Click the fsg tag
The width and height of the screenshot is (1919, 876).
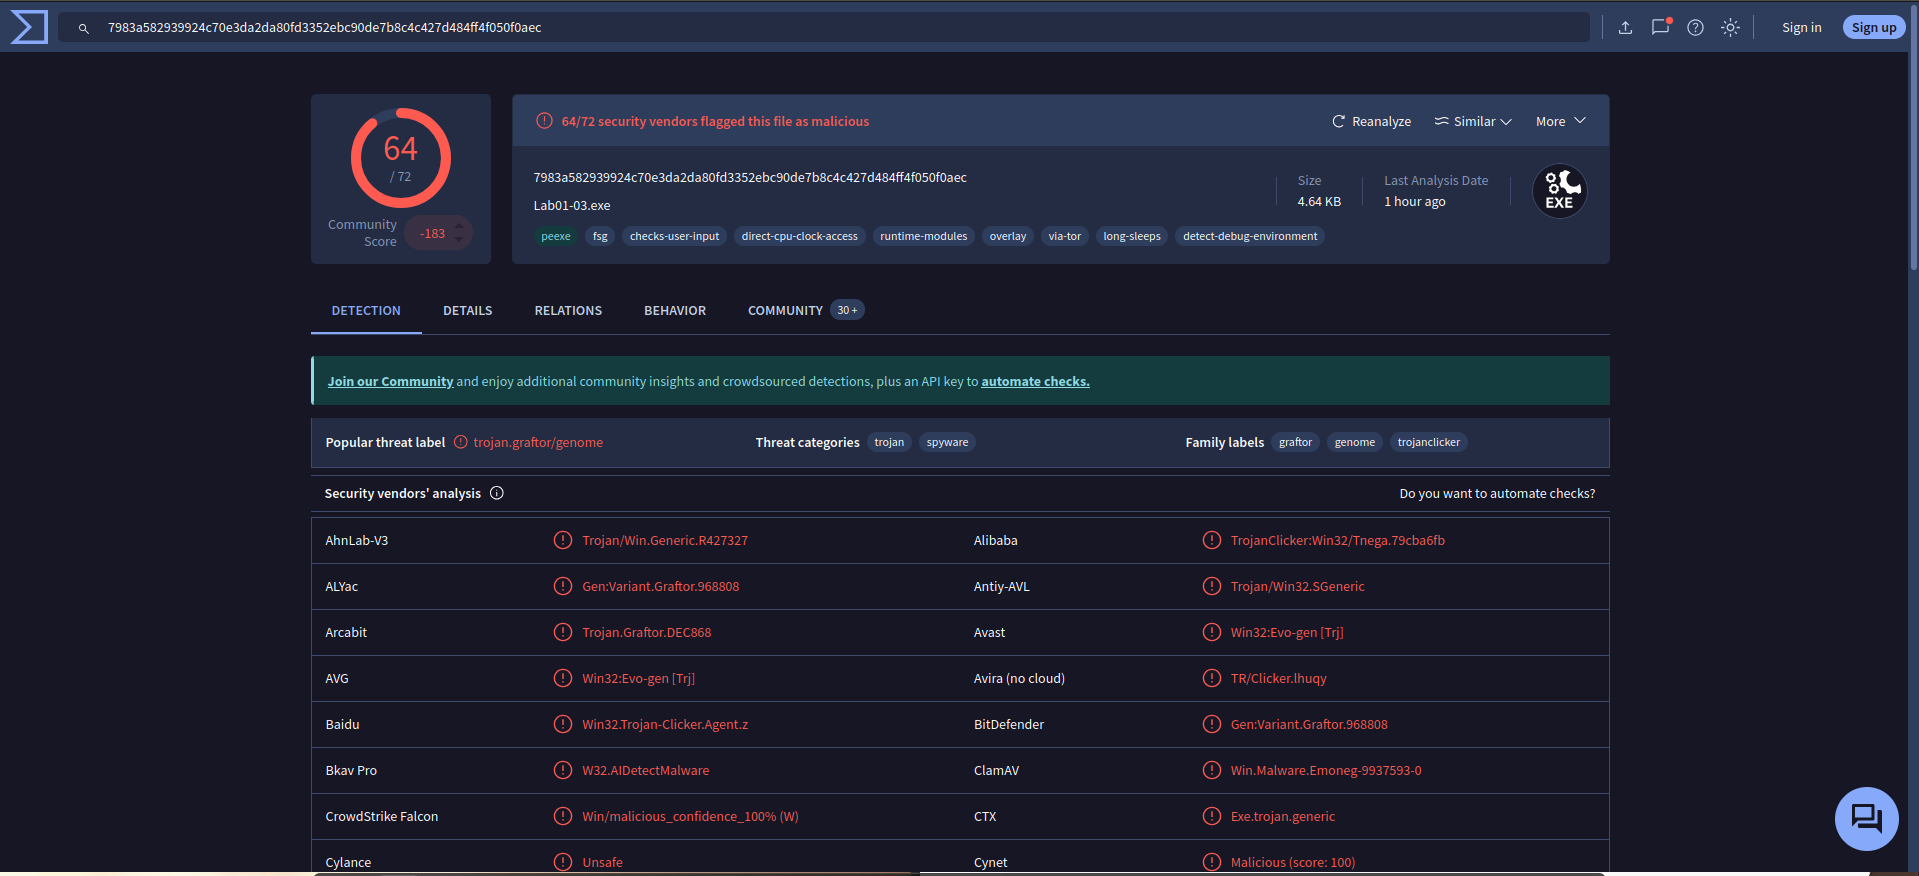coord(600,236)
